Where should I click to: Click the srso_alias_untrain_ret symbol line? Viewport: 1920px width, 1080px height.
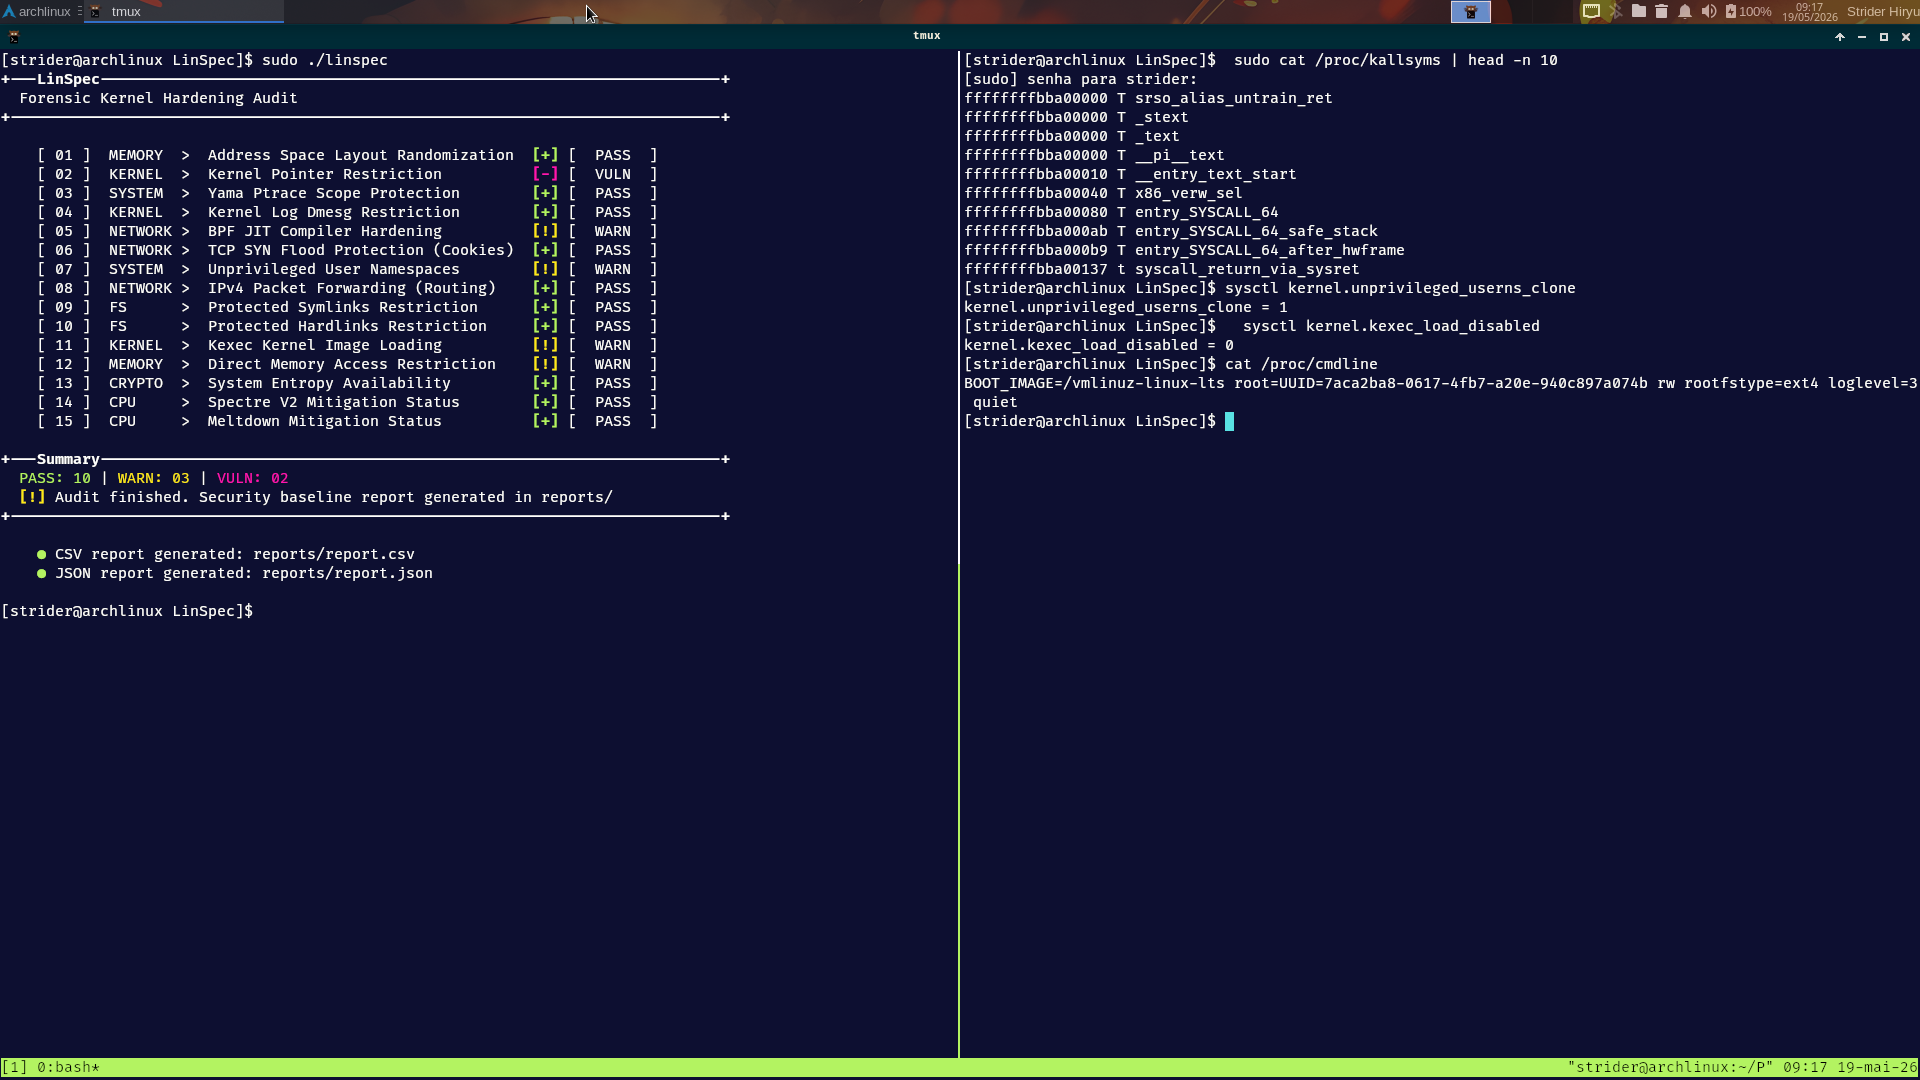tap(1148, 98)
